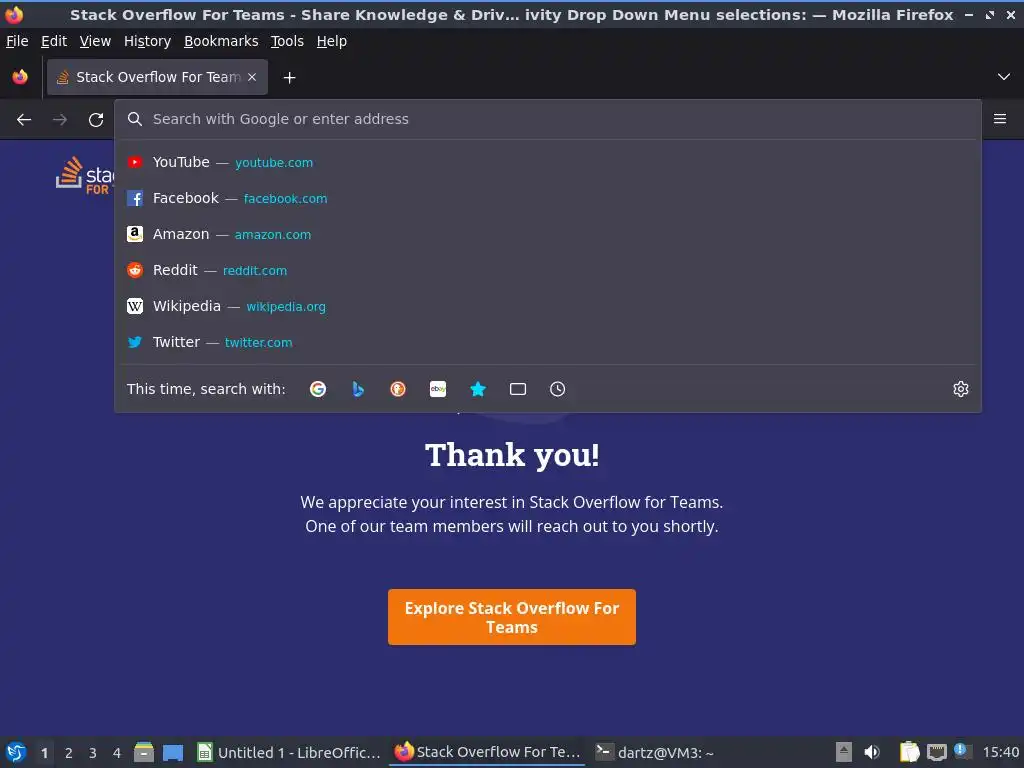Search this time with DuckDuckGo icon

pyautogui.click(x=398, y=389)
